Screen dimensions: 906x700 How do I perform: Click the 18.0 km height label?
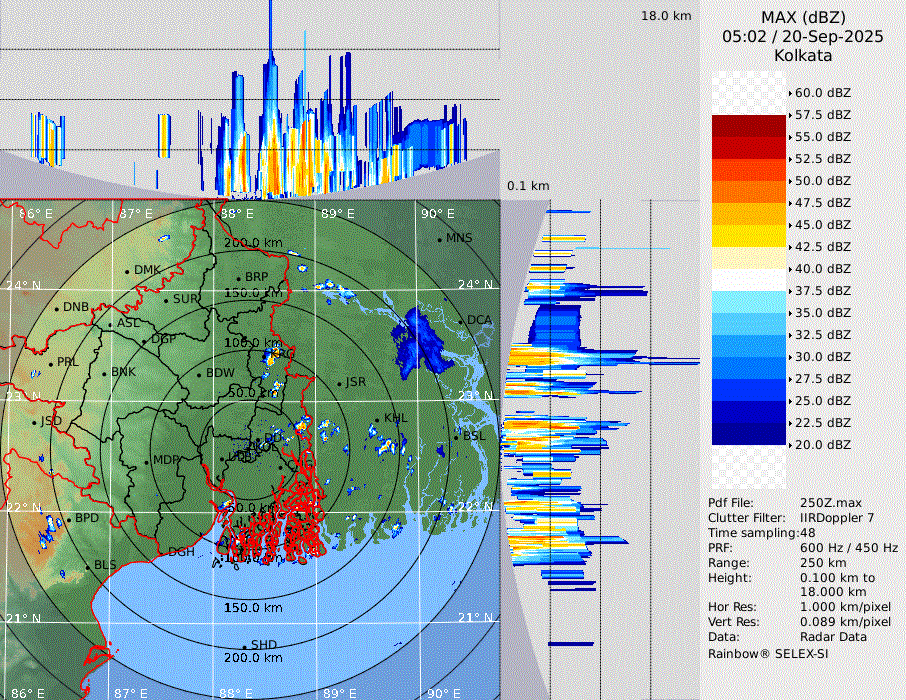point(666,16)
